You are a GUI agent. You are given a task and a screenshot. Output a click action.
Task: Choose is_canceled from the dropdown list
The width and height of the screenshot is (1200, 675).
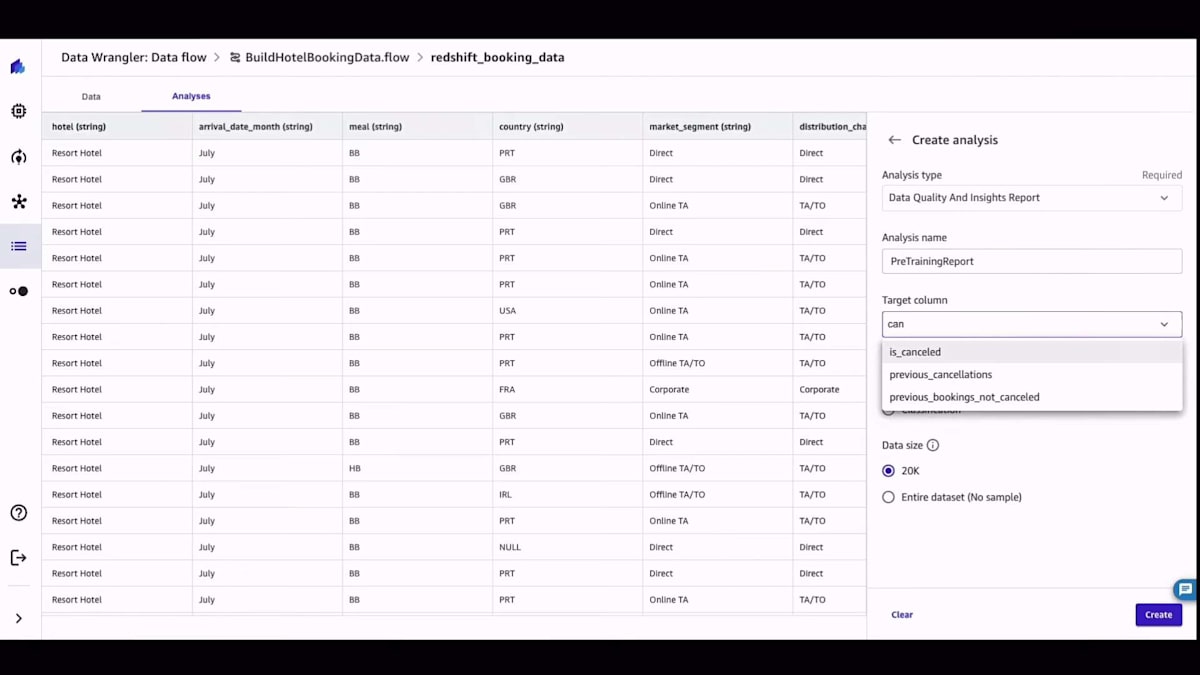click(1032, 352)
